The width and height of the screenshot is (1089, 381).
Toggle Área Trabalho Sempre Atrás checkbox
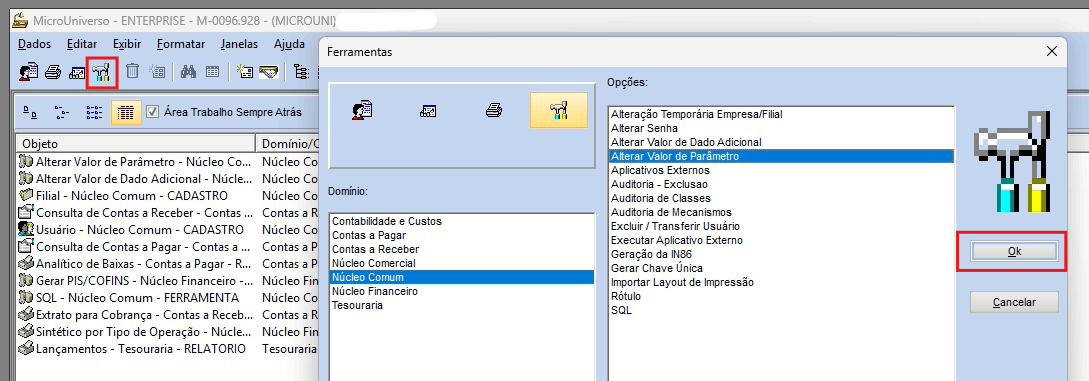(x=153, y=112)
